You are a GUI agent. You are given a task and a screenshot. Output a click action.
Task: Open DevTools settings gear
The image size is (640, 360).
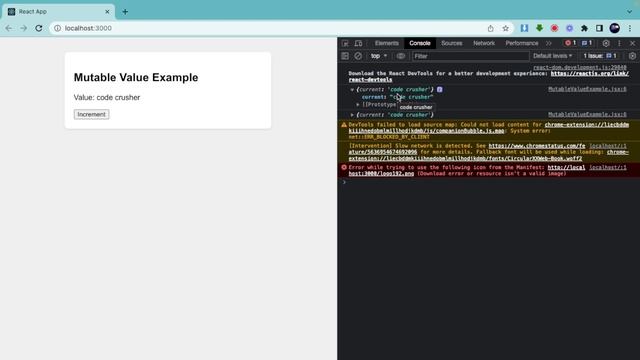(606, 43)
